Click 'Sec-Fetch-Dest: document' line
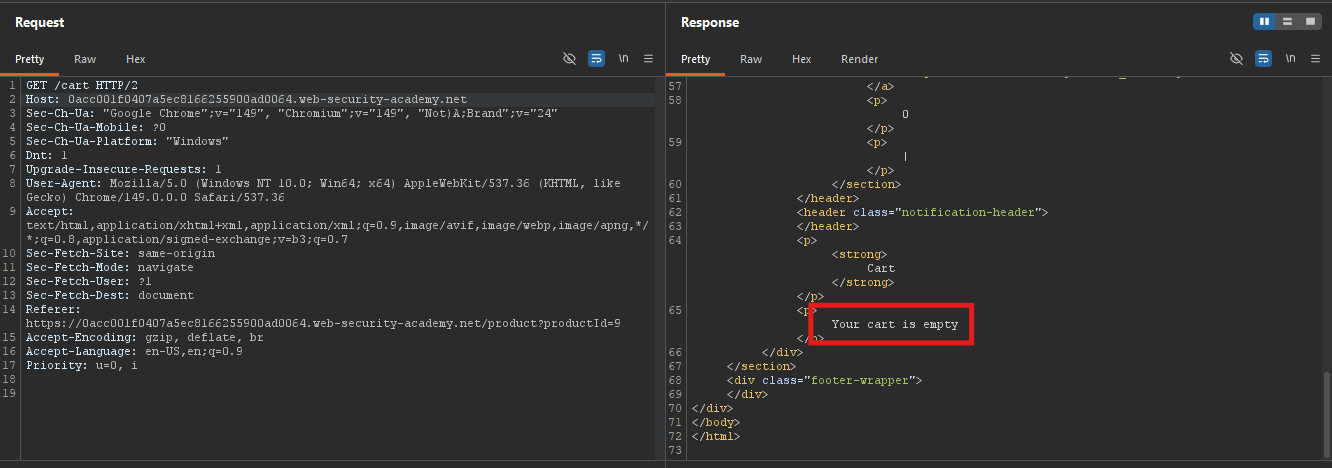 click(110, 296)
